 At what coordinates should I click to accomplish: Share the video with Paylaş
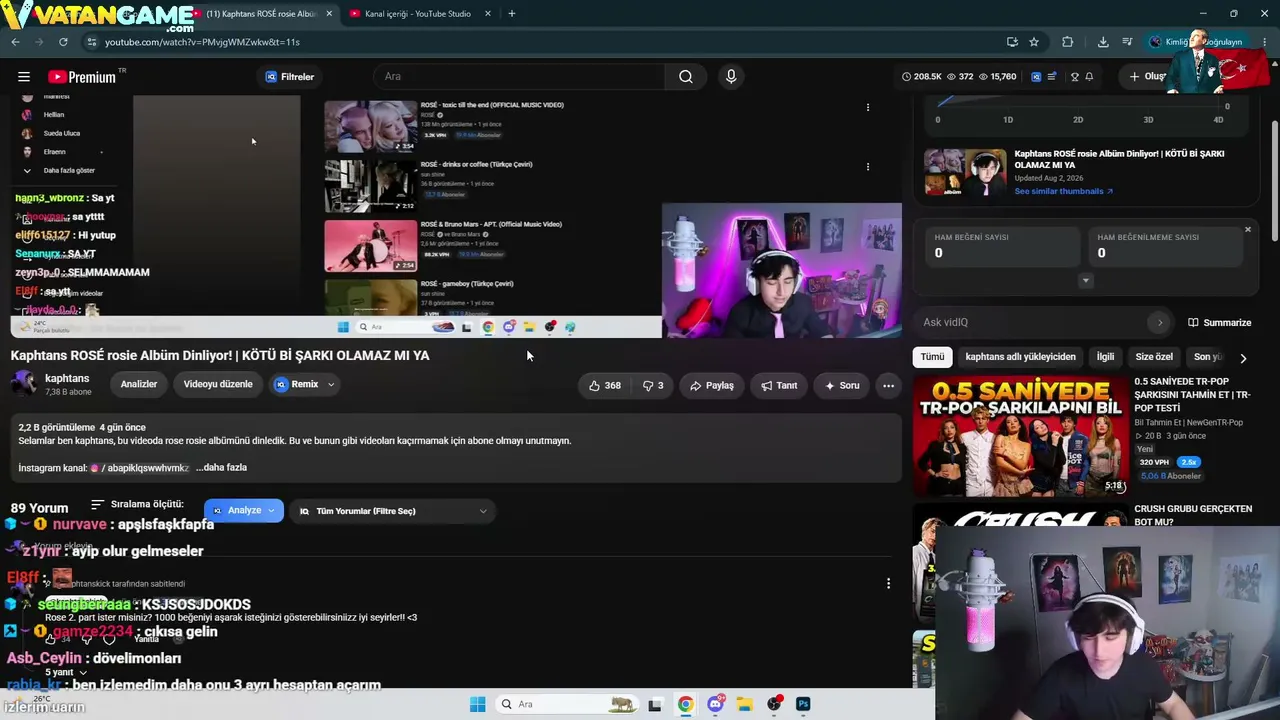[x=710, y=385]
